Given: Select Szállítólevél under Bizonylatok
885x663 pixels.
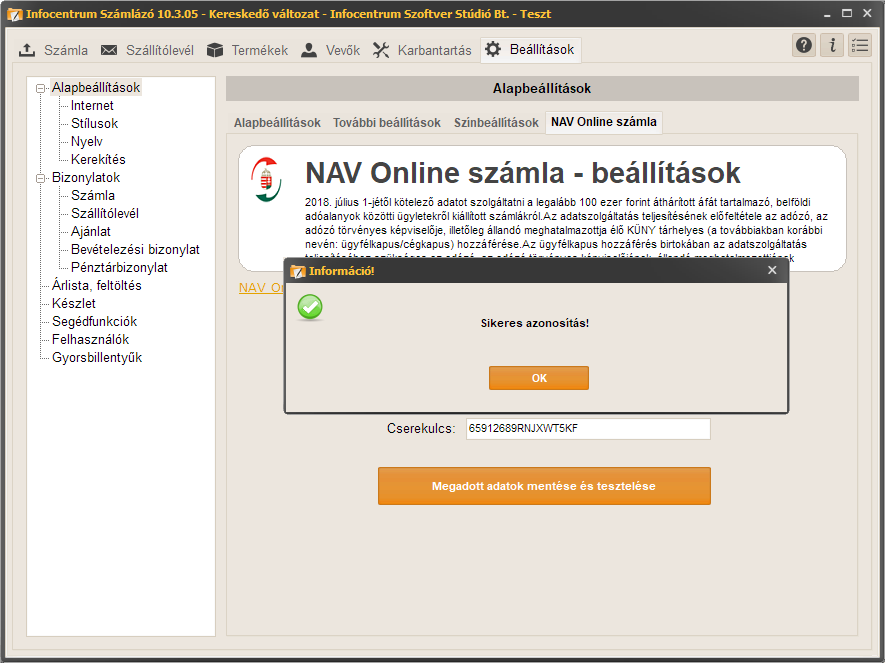Looking at the screenshot, I should [x=104, y=214].
